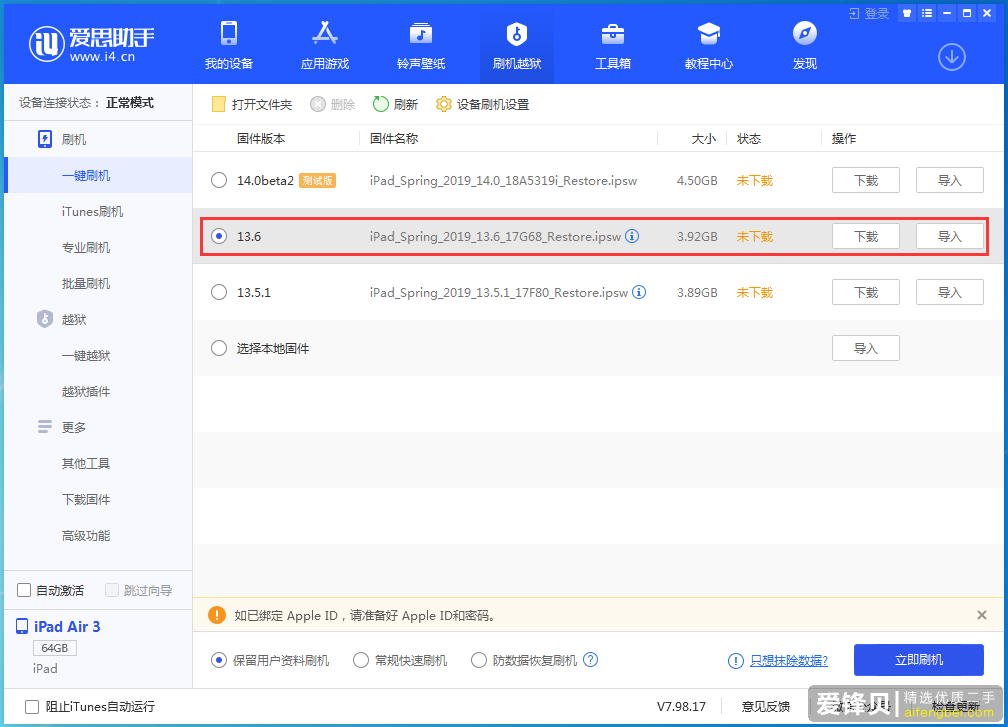Show info icon for 13.6 firmware
This screenshot has width=1008, height=727.
coord(632,236)
